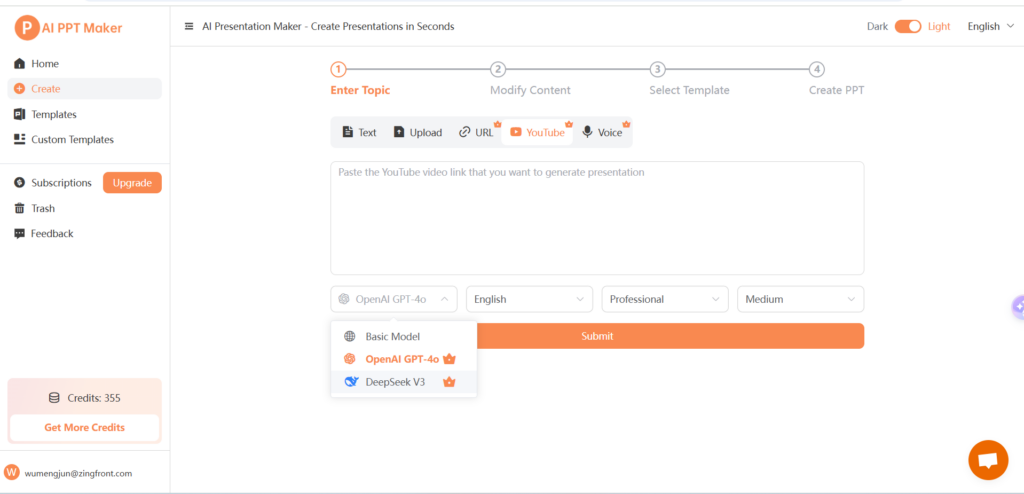
Task: Open the English interface language dropdown
Action: [990, 27]
